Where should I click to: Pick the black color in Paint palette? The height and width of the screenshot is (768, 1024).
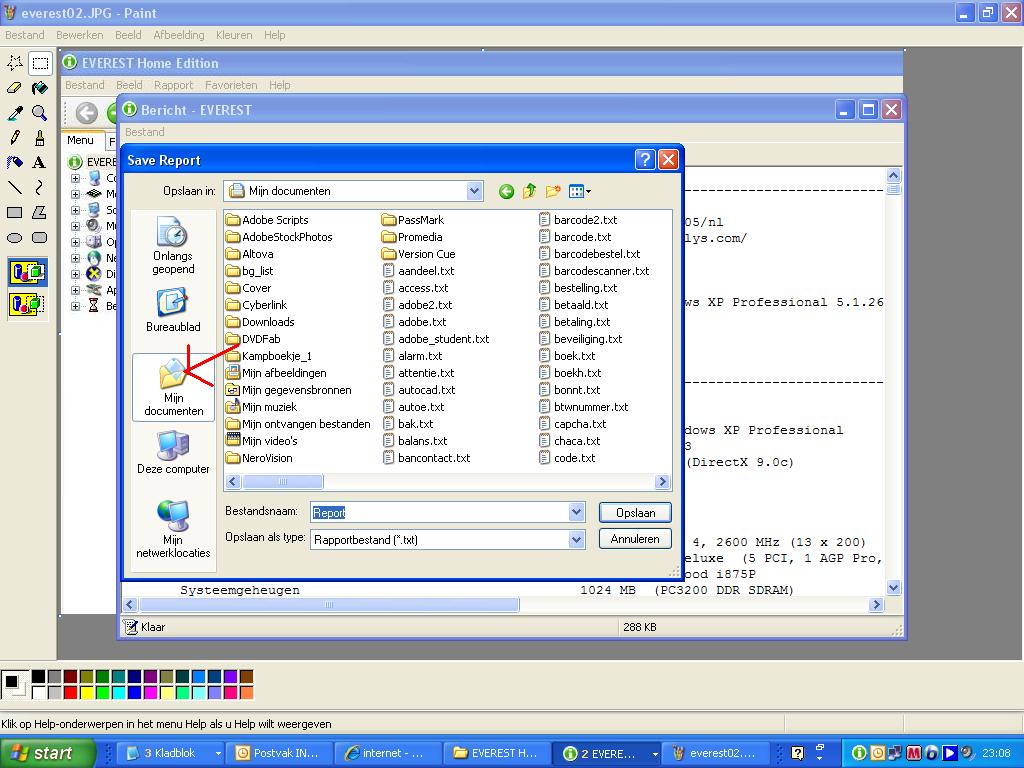(39, 677)
